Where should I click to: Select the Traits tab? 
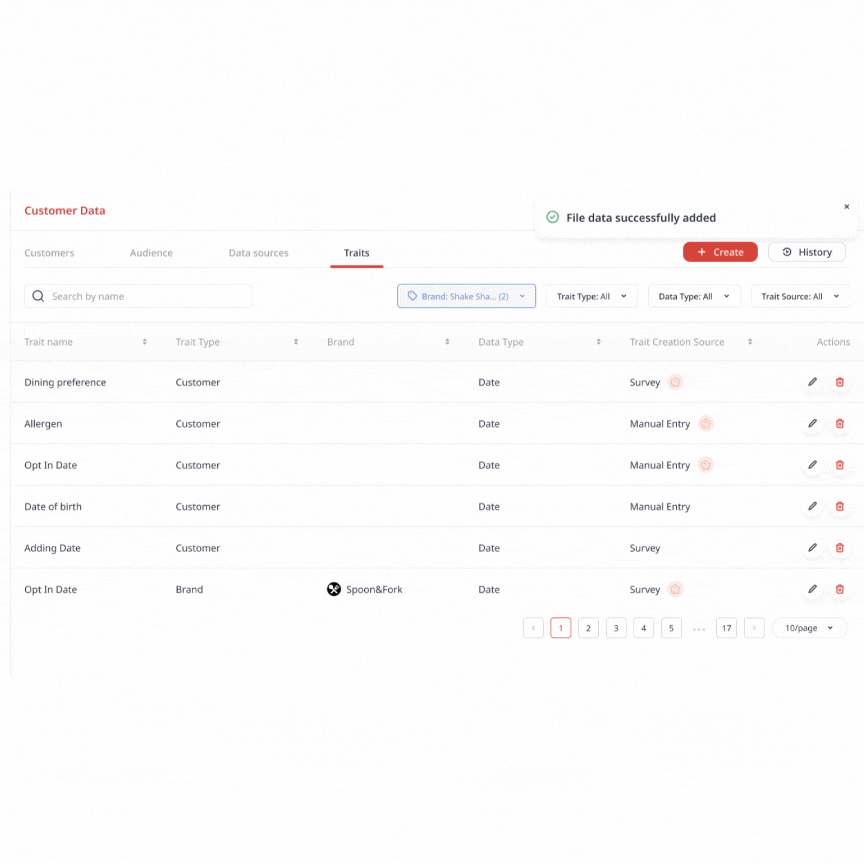(357, 252)
